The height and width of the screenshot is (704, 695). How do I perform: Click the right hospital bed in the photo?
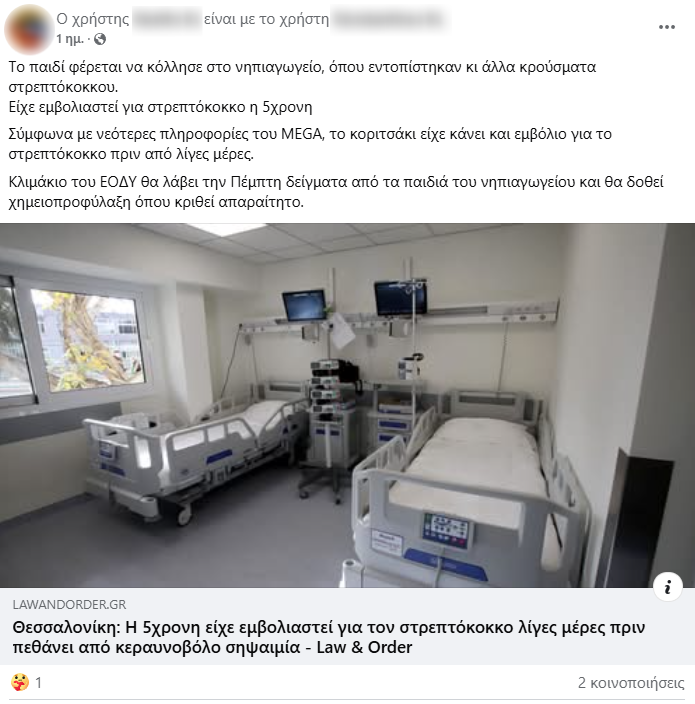pyautogui.click(x=467, y=485)
